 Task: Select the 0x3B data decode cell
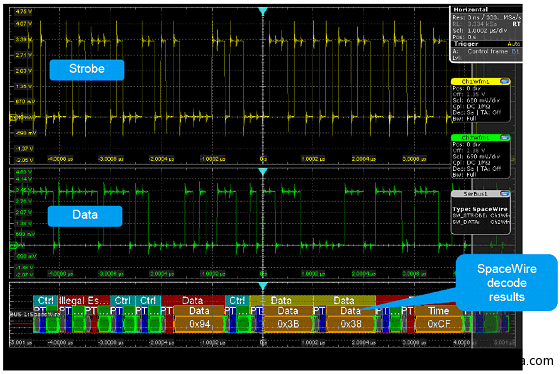tap(288, 324)
